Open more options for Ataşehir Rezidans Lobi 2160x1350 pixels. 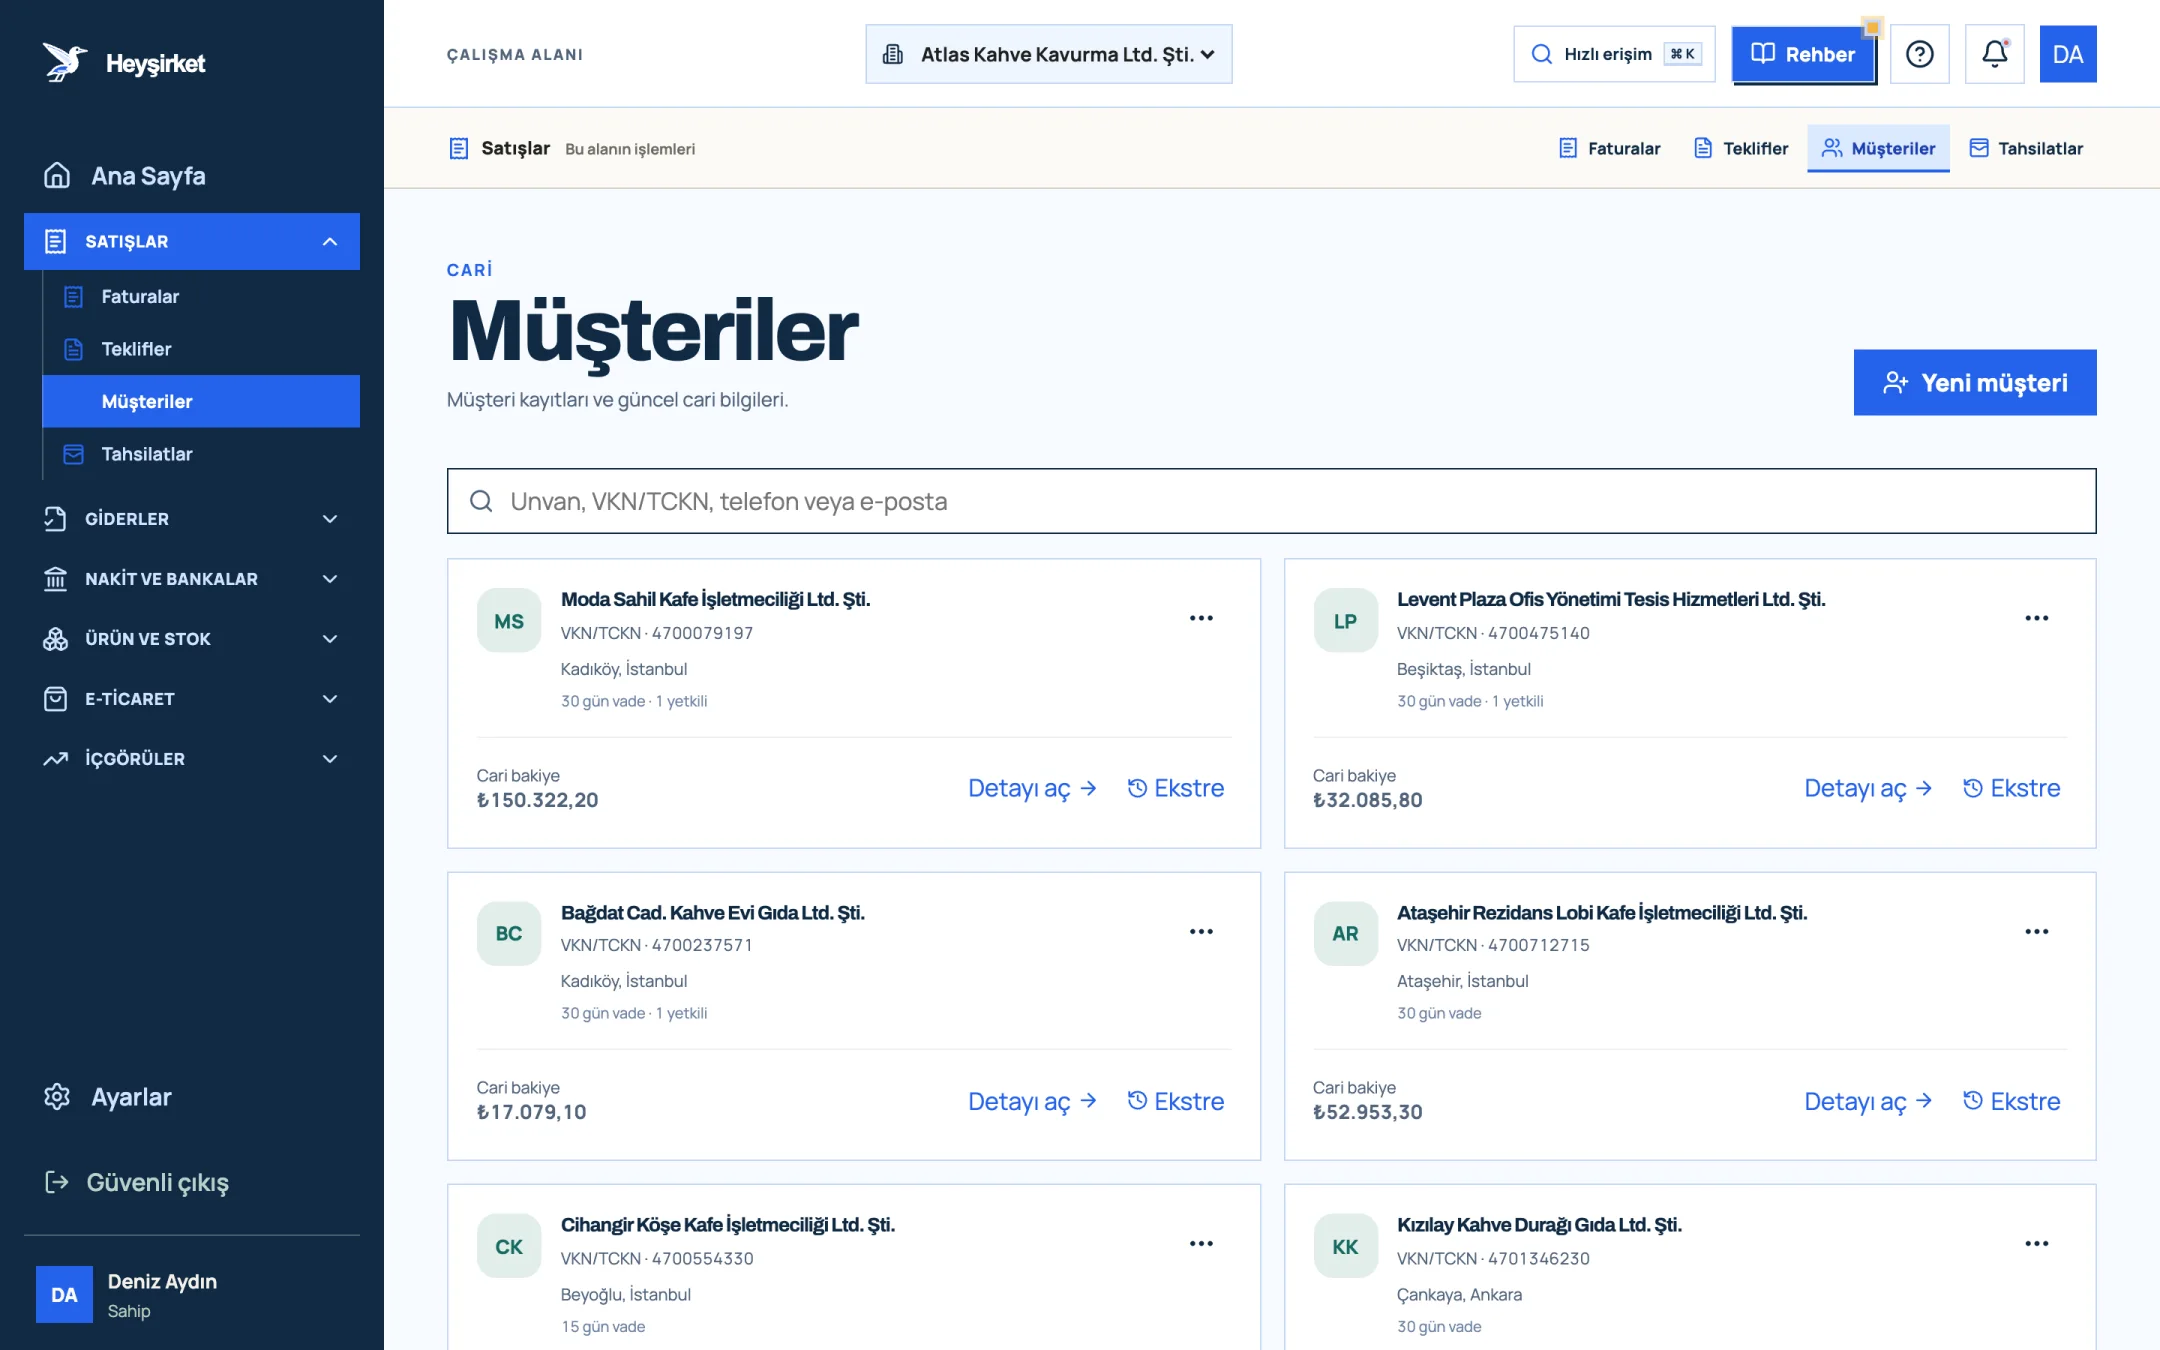[2037, 931]
